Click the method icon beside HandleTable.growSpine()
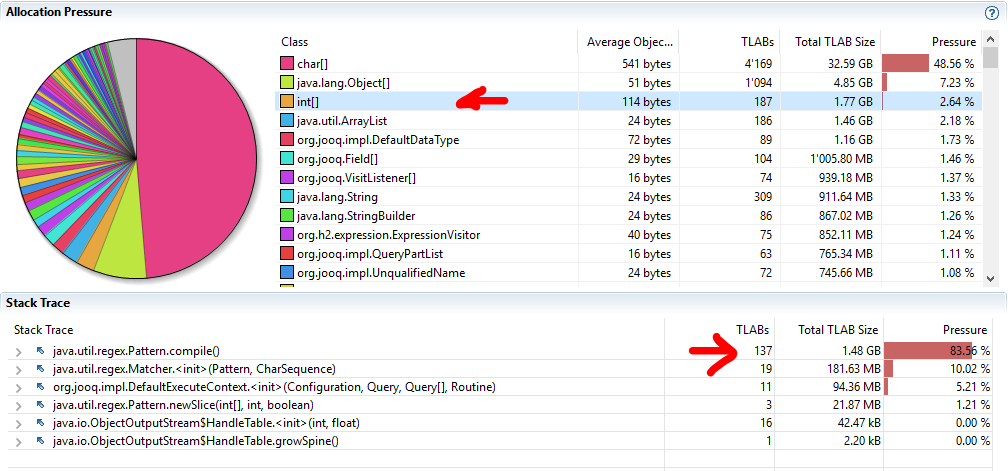Viewport: 1008px width, 471px height. [40, 441]
